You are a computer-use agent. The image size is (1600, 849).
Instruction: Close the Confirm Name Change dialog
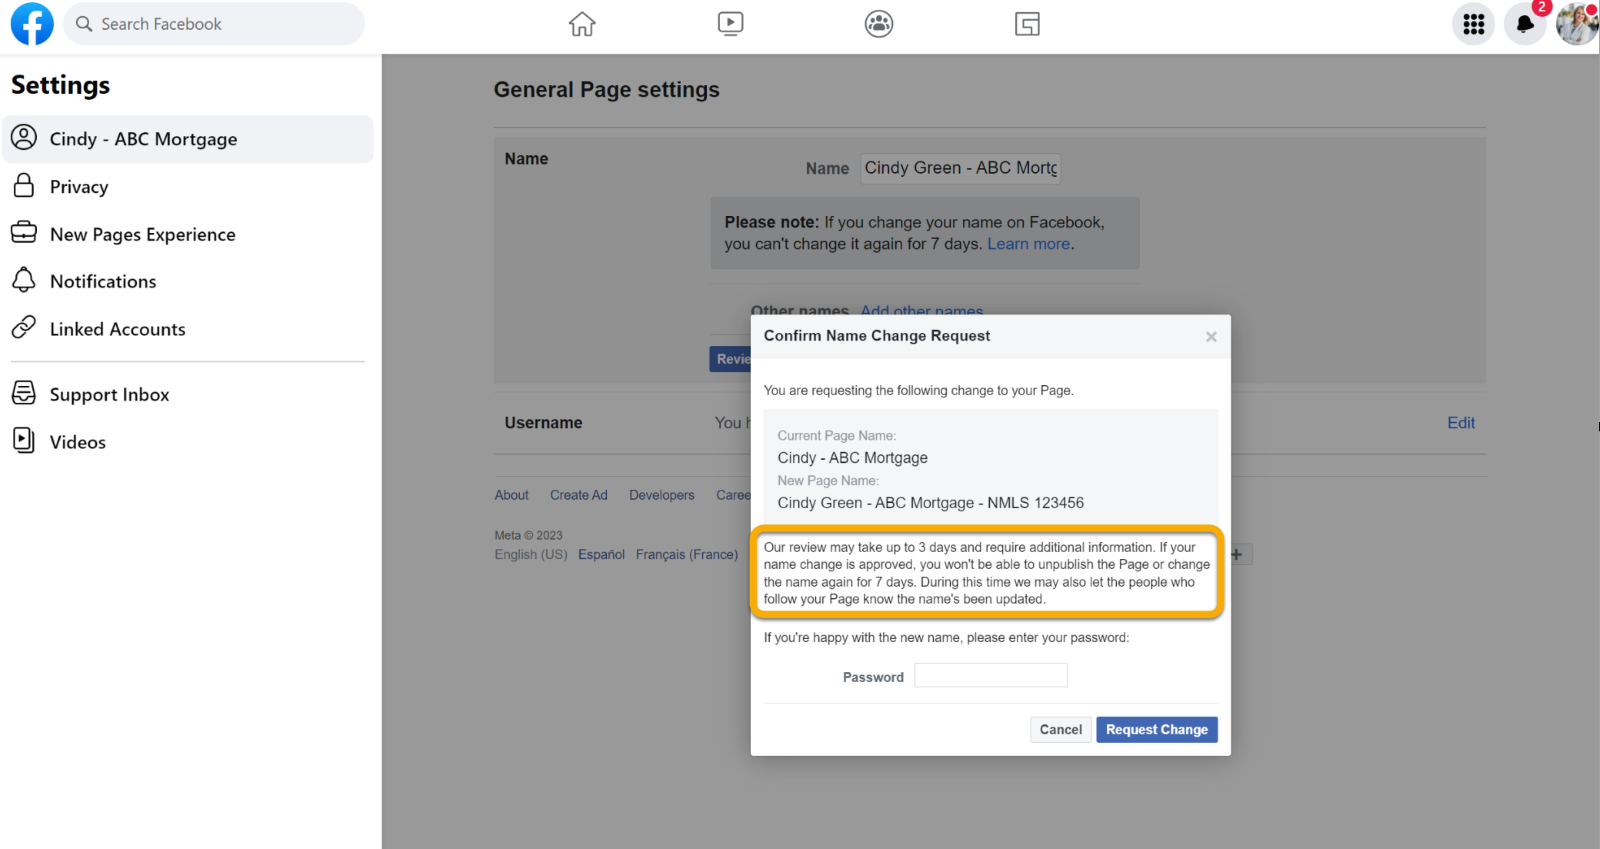(1211, 337)
